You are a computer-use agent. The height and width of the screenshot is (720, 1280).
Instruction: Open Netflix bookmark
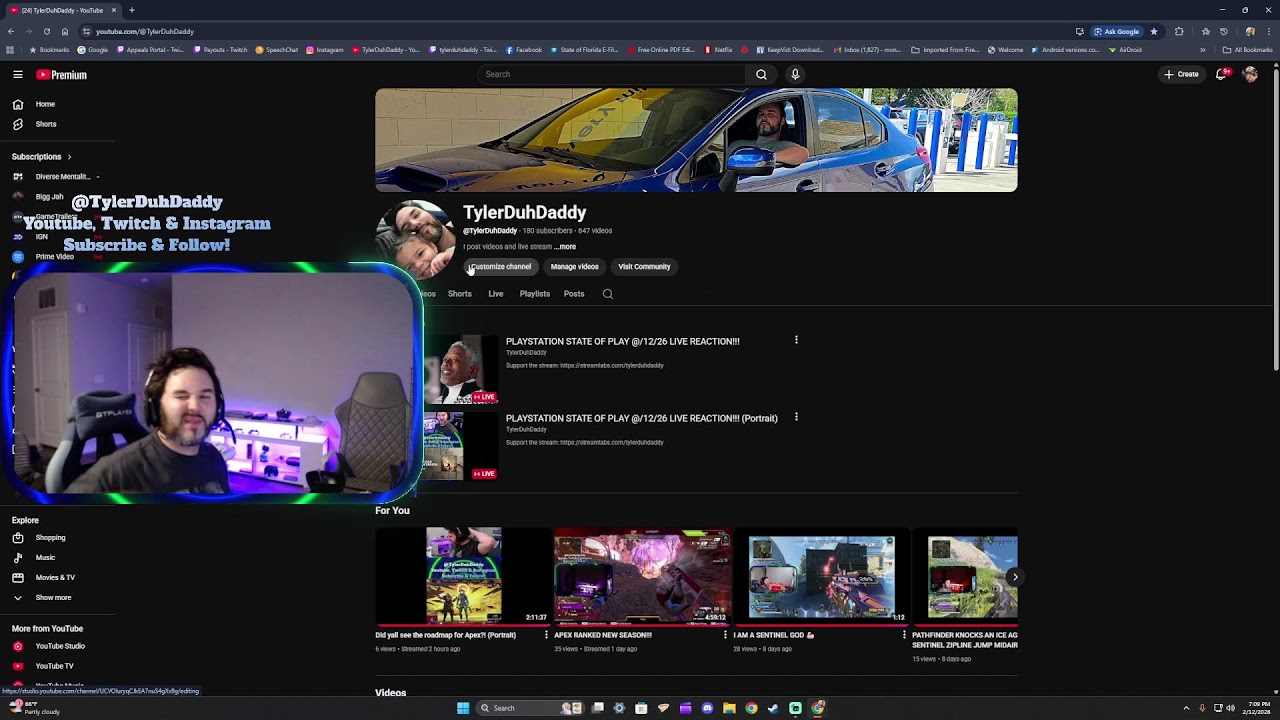click(x=718, y=50)
